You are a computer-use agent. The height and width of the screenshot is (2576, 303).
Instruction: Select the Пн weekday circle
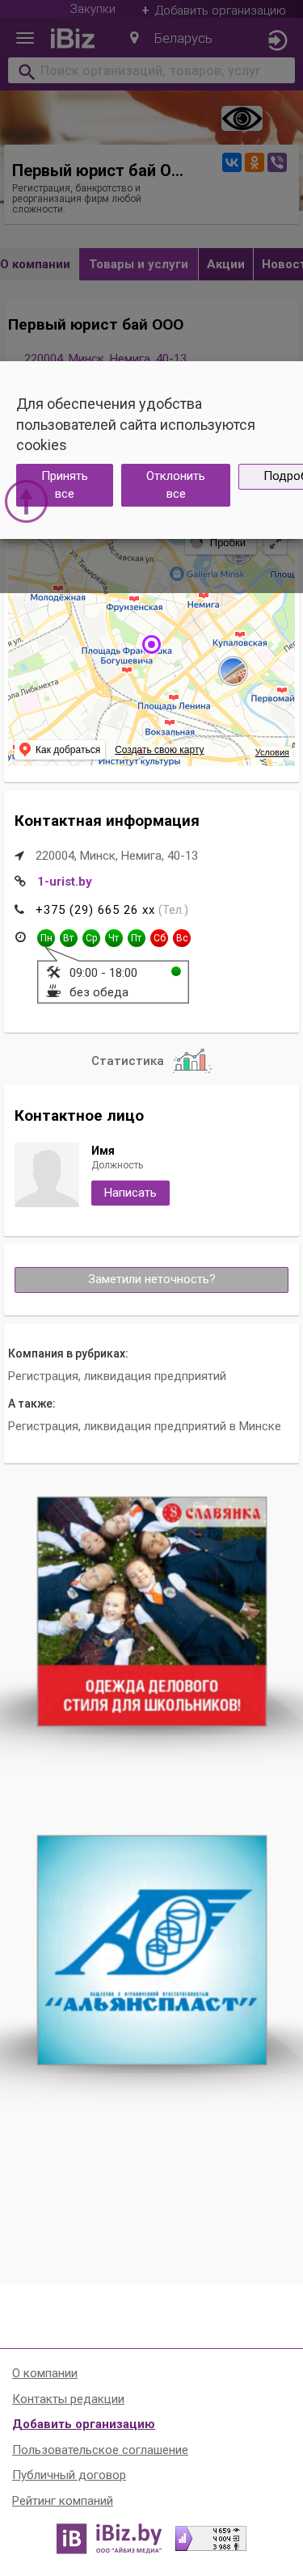click(x=46, y=938)
